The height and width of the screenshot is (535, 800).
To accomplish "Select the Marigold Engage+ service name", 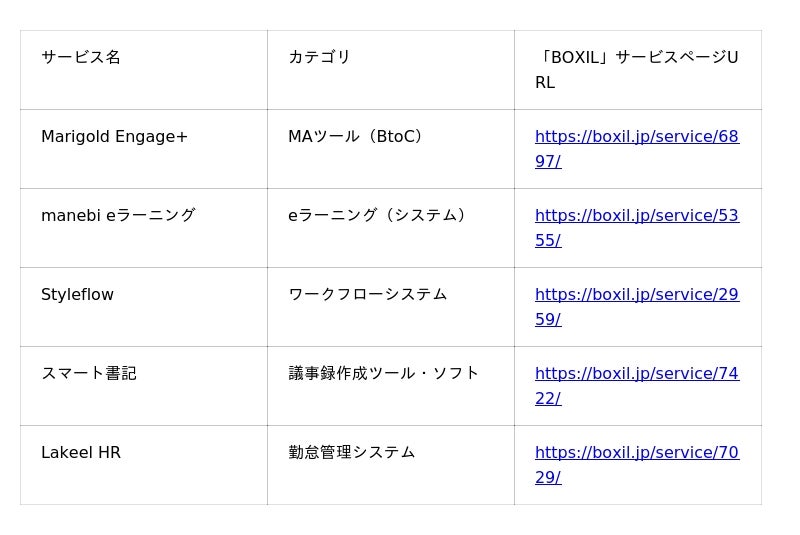I will pos(114,137).
